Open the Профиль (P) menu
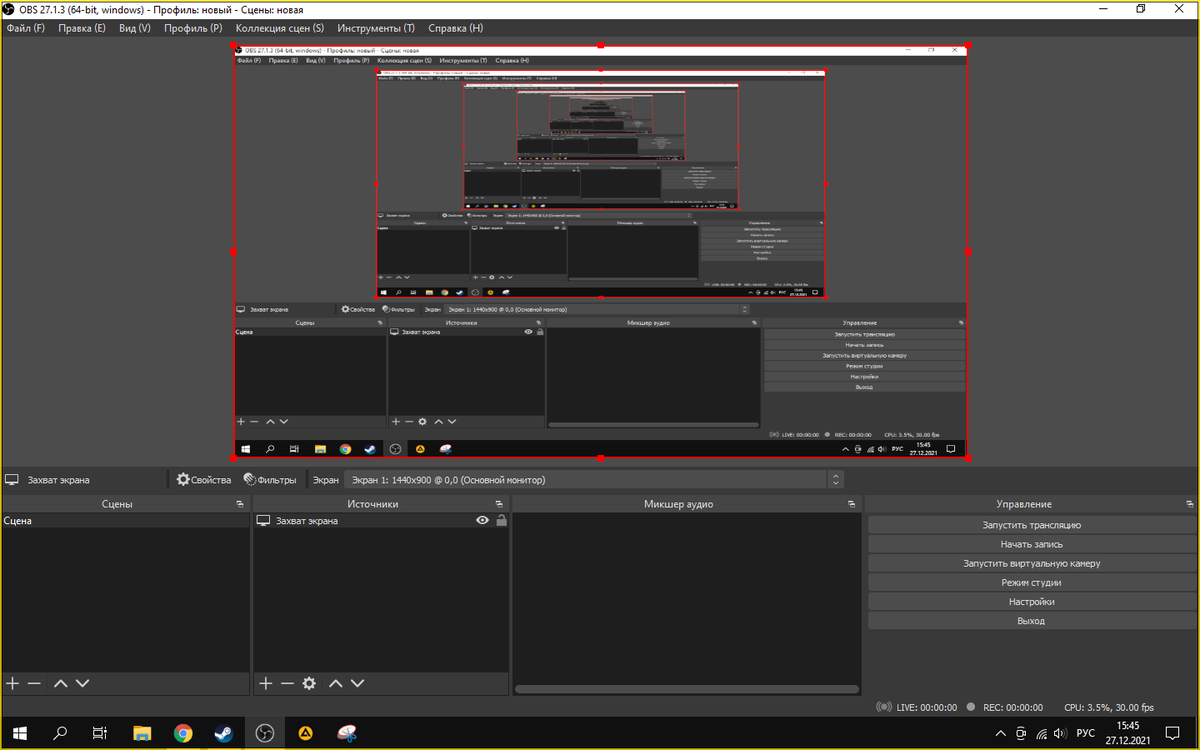The image size is (1200, 750). click(193, 28)
